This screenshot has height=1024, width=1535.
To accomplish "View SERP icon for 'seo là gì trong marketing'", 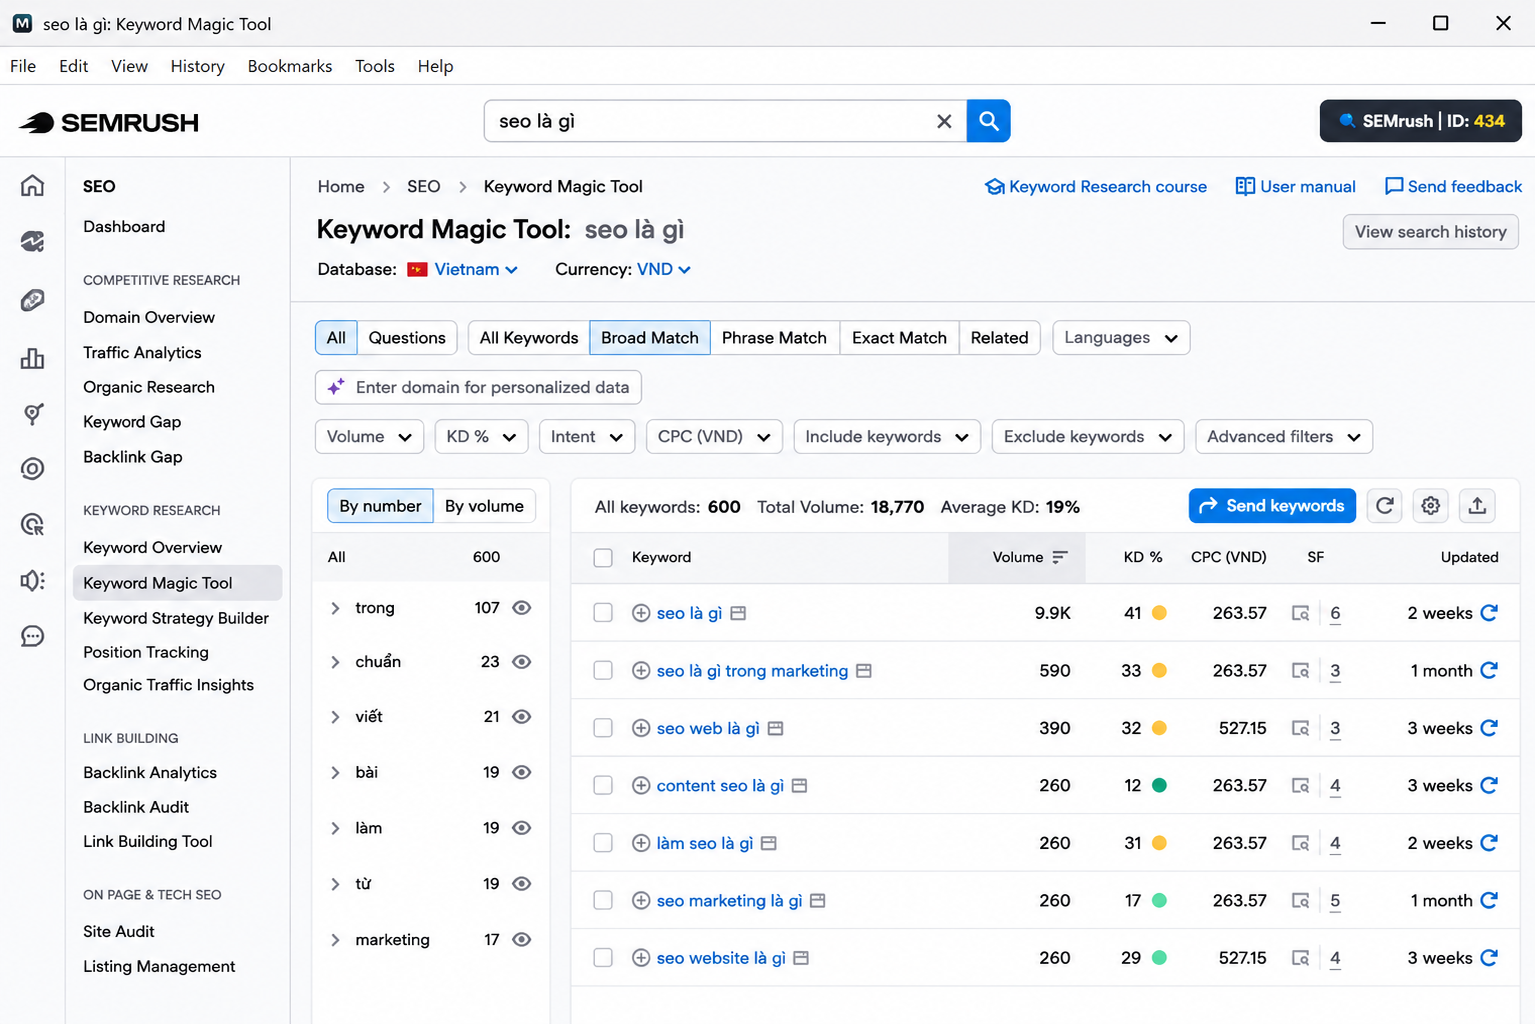I will click(x=1300, y=671).
